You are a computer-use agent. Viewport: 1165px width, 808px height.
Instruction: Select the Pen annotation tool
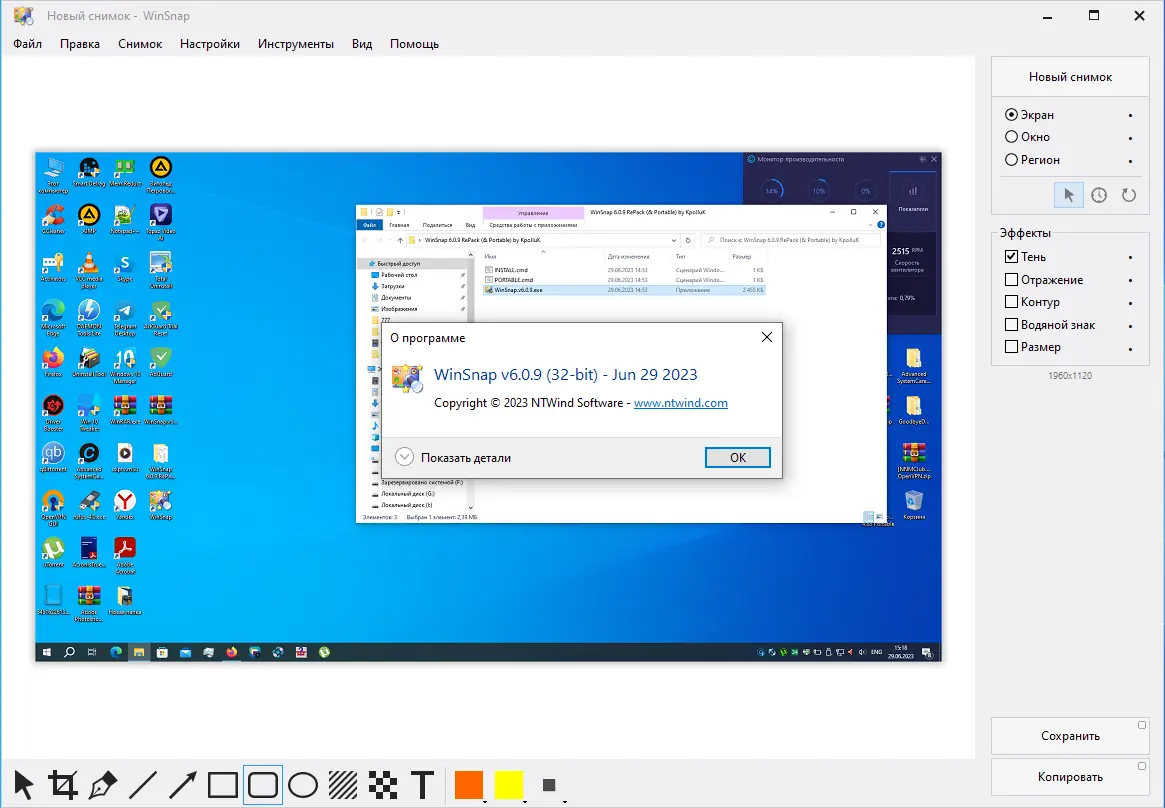(x=102, y=785)
